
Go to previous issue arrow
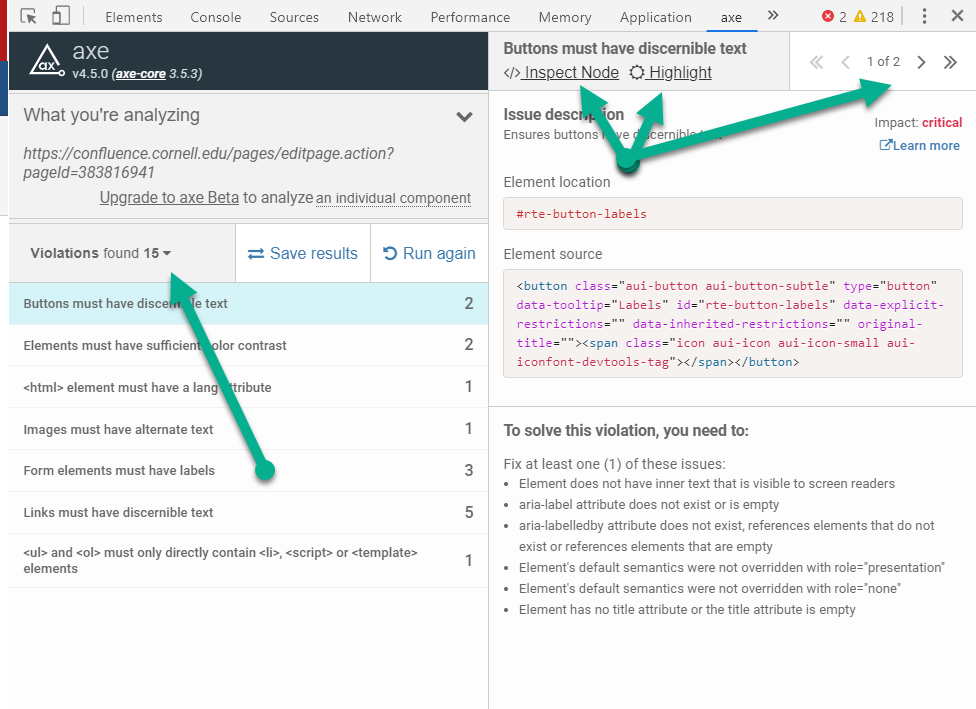[x=845, y=62]
